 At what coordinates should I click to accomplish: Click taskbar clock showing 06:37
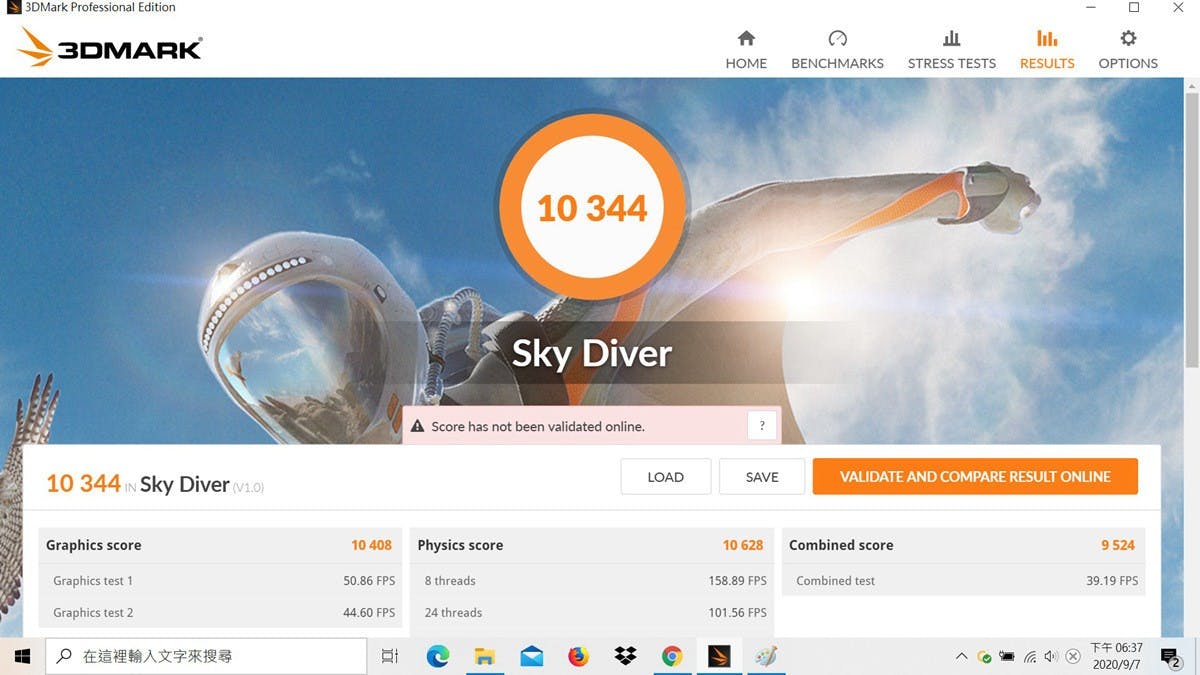point(1116,656)
